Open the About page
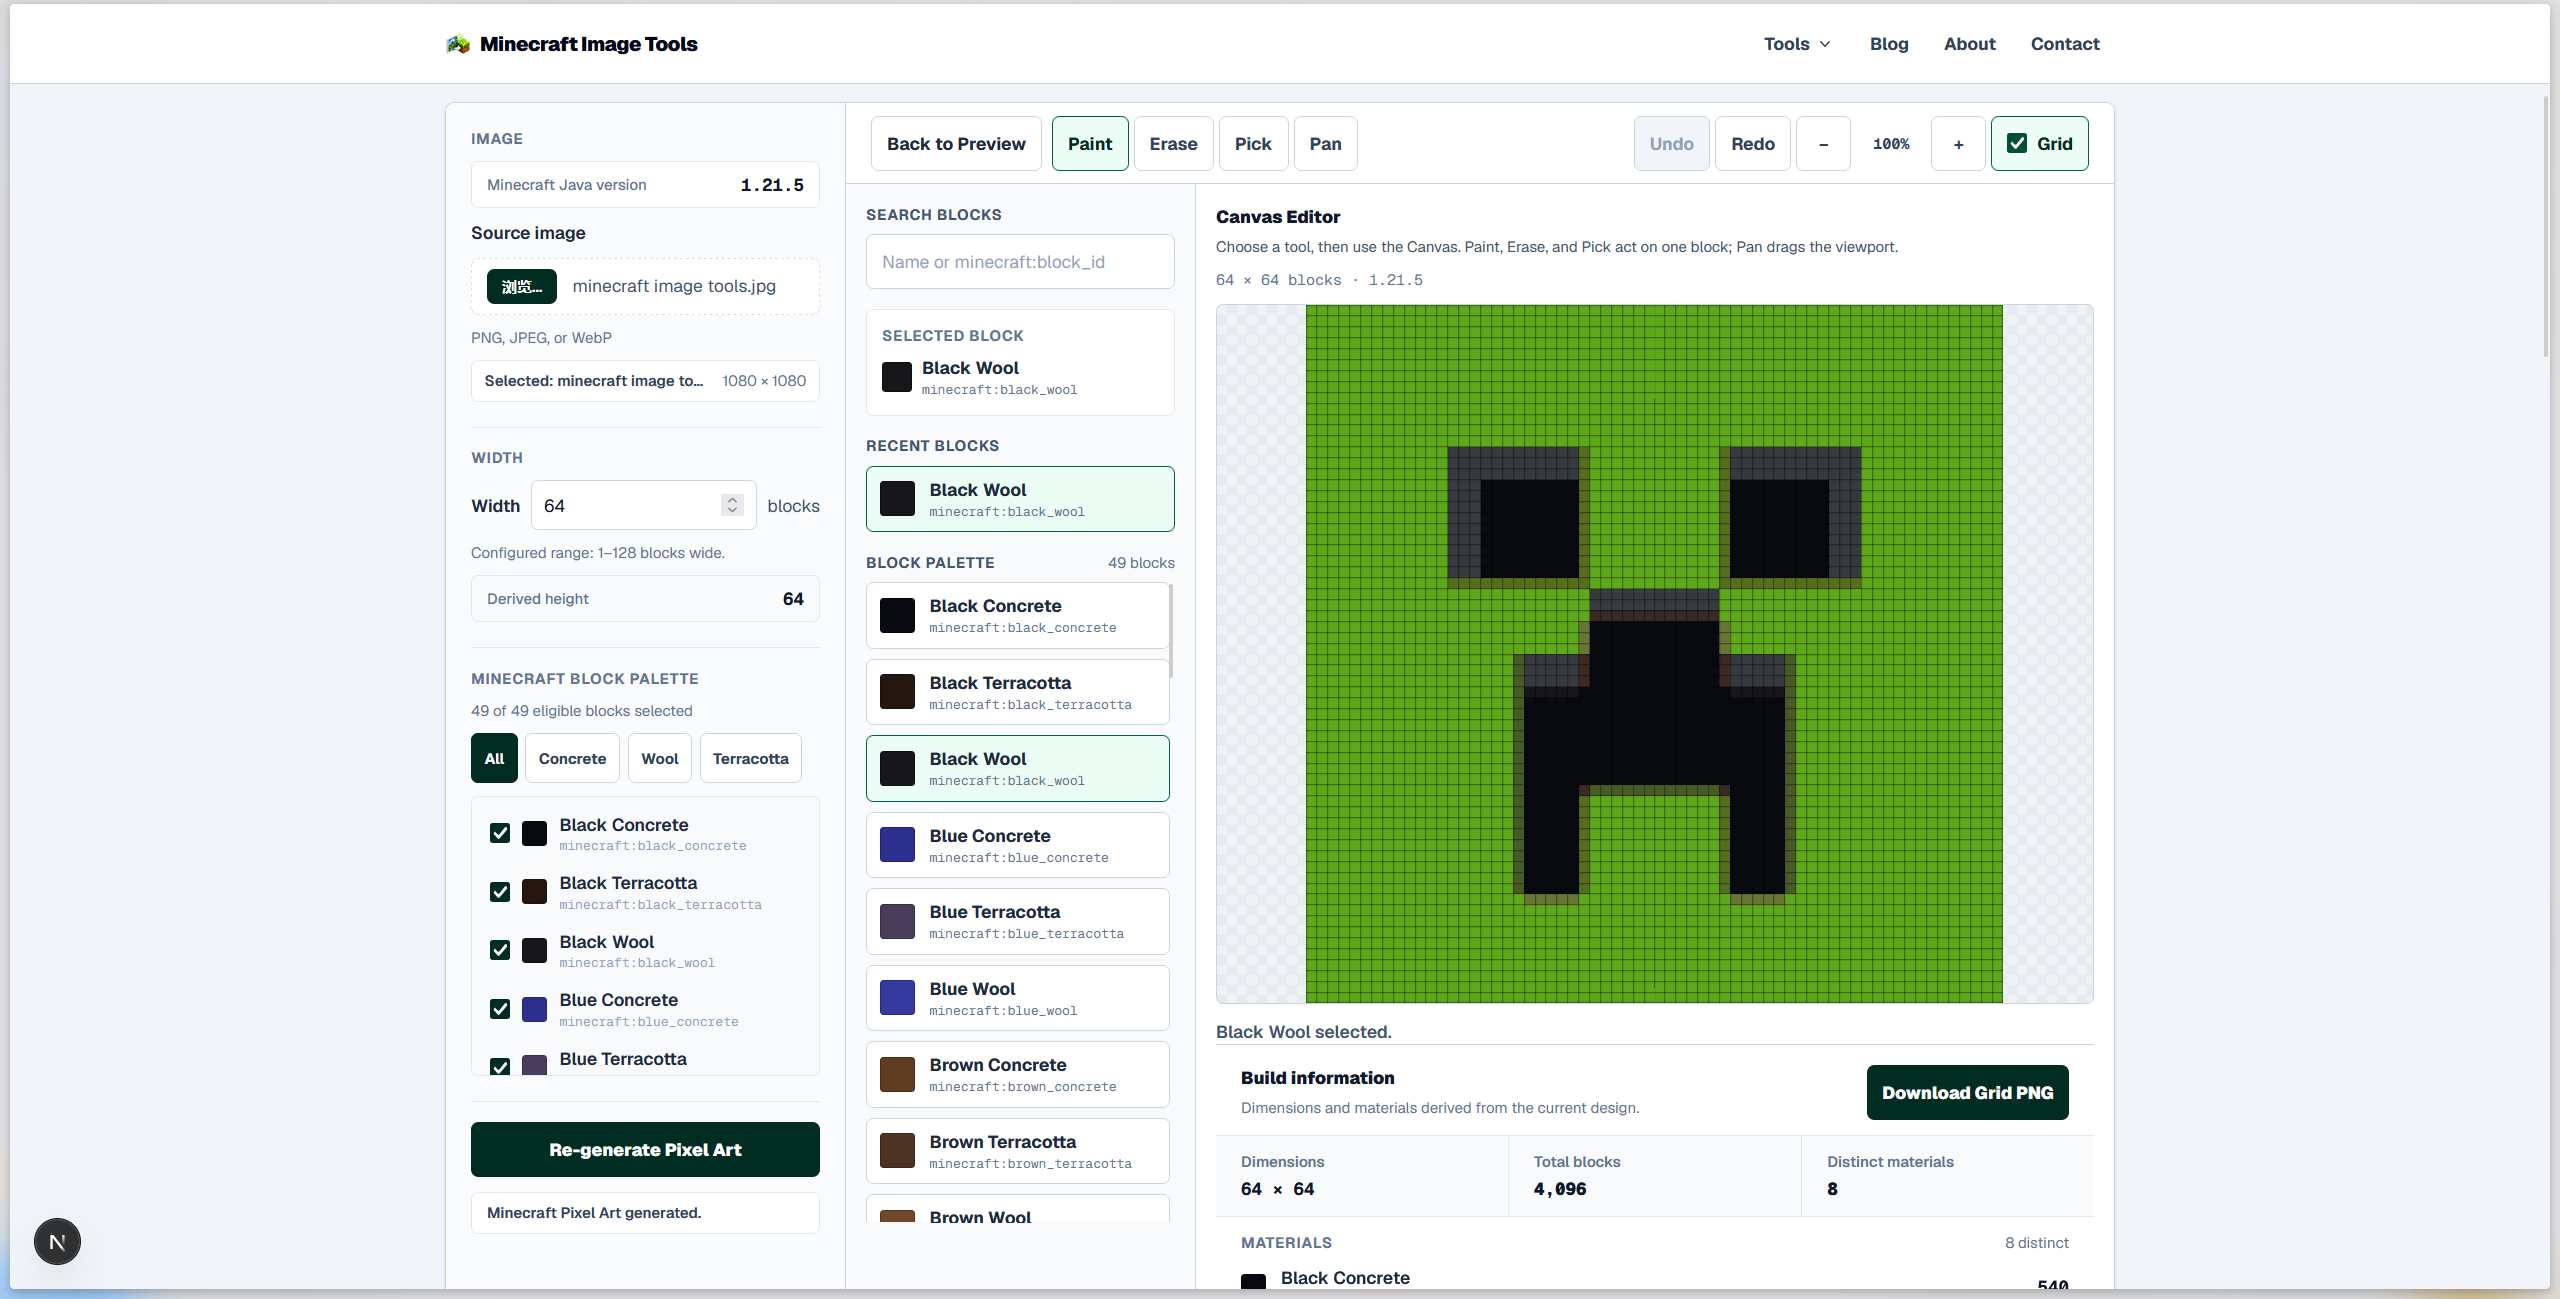The width and height of the screenshot is (2560, 1299). click(x=1969, y=44)
